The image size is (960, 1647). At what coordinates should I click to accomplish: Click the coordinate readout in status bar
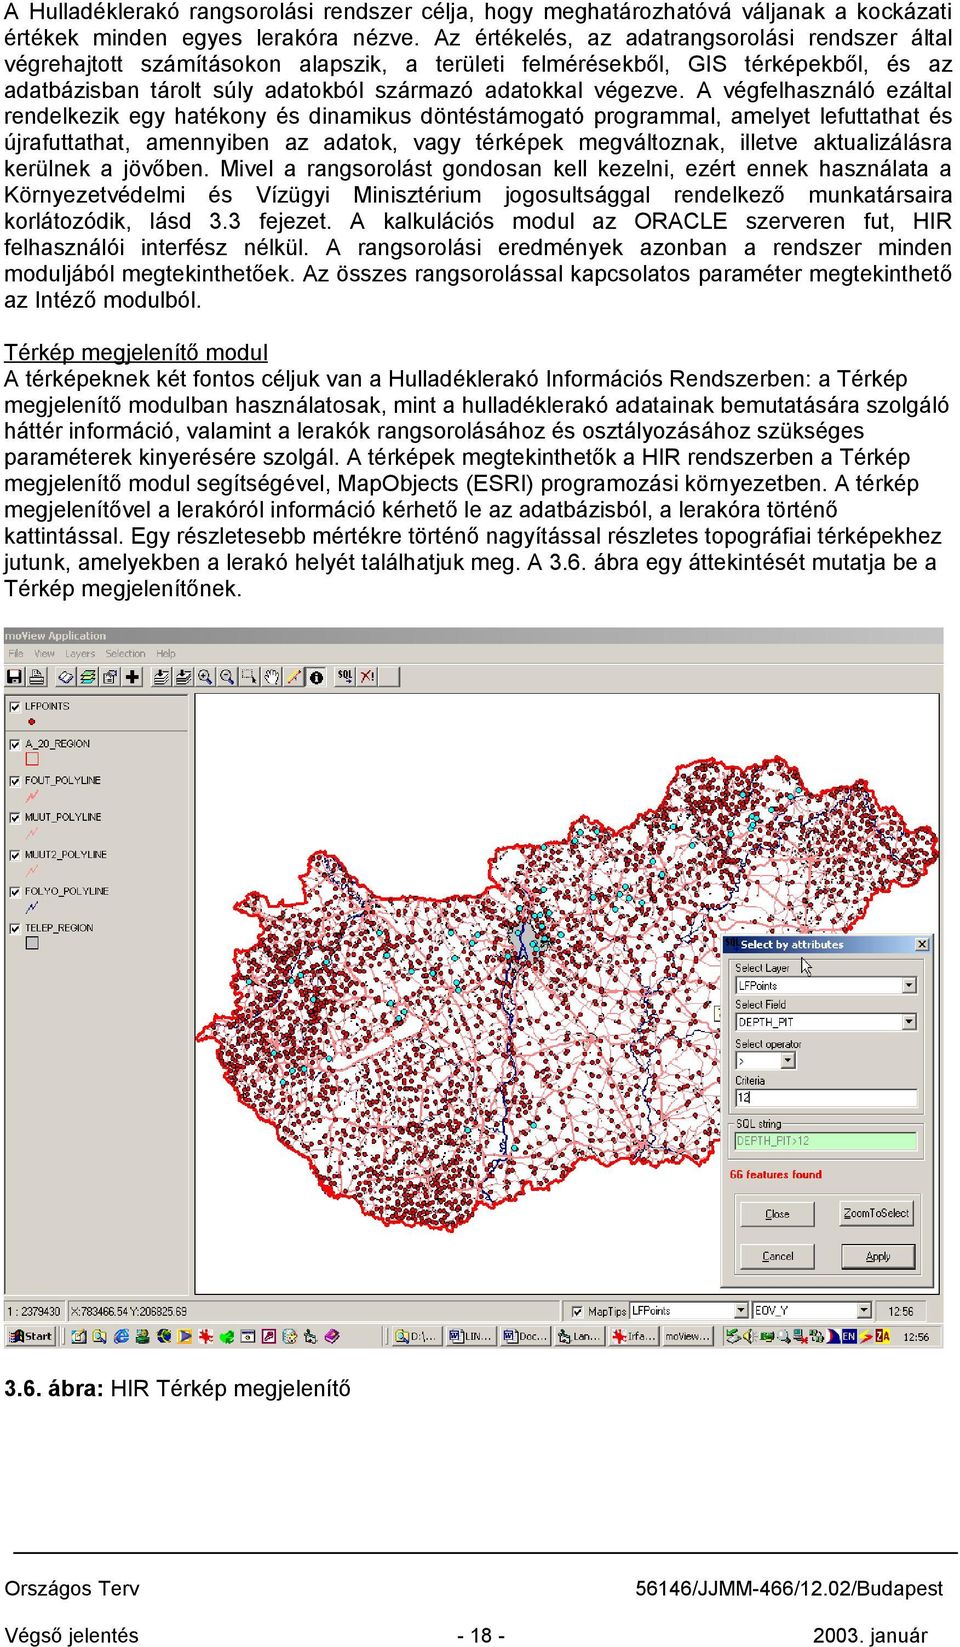[129, 1311]
